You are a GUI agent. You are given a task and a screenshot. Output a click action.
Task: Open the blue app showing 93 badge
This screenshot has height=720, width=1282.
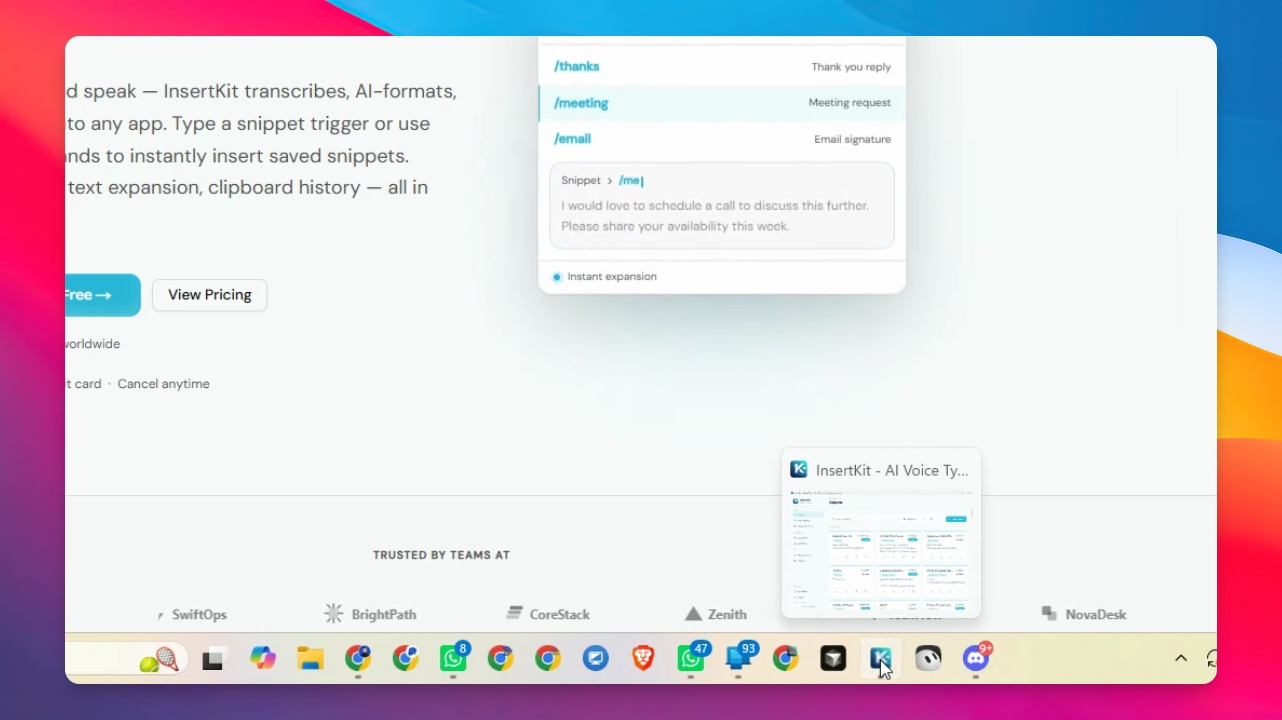pos(740,657)
